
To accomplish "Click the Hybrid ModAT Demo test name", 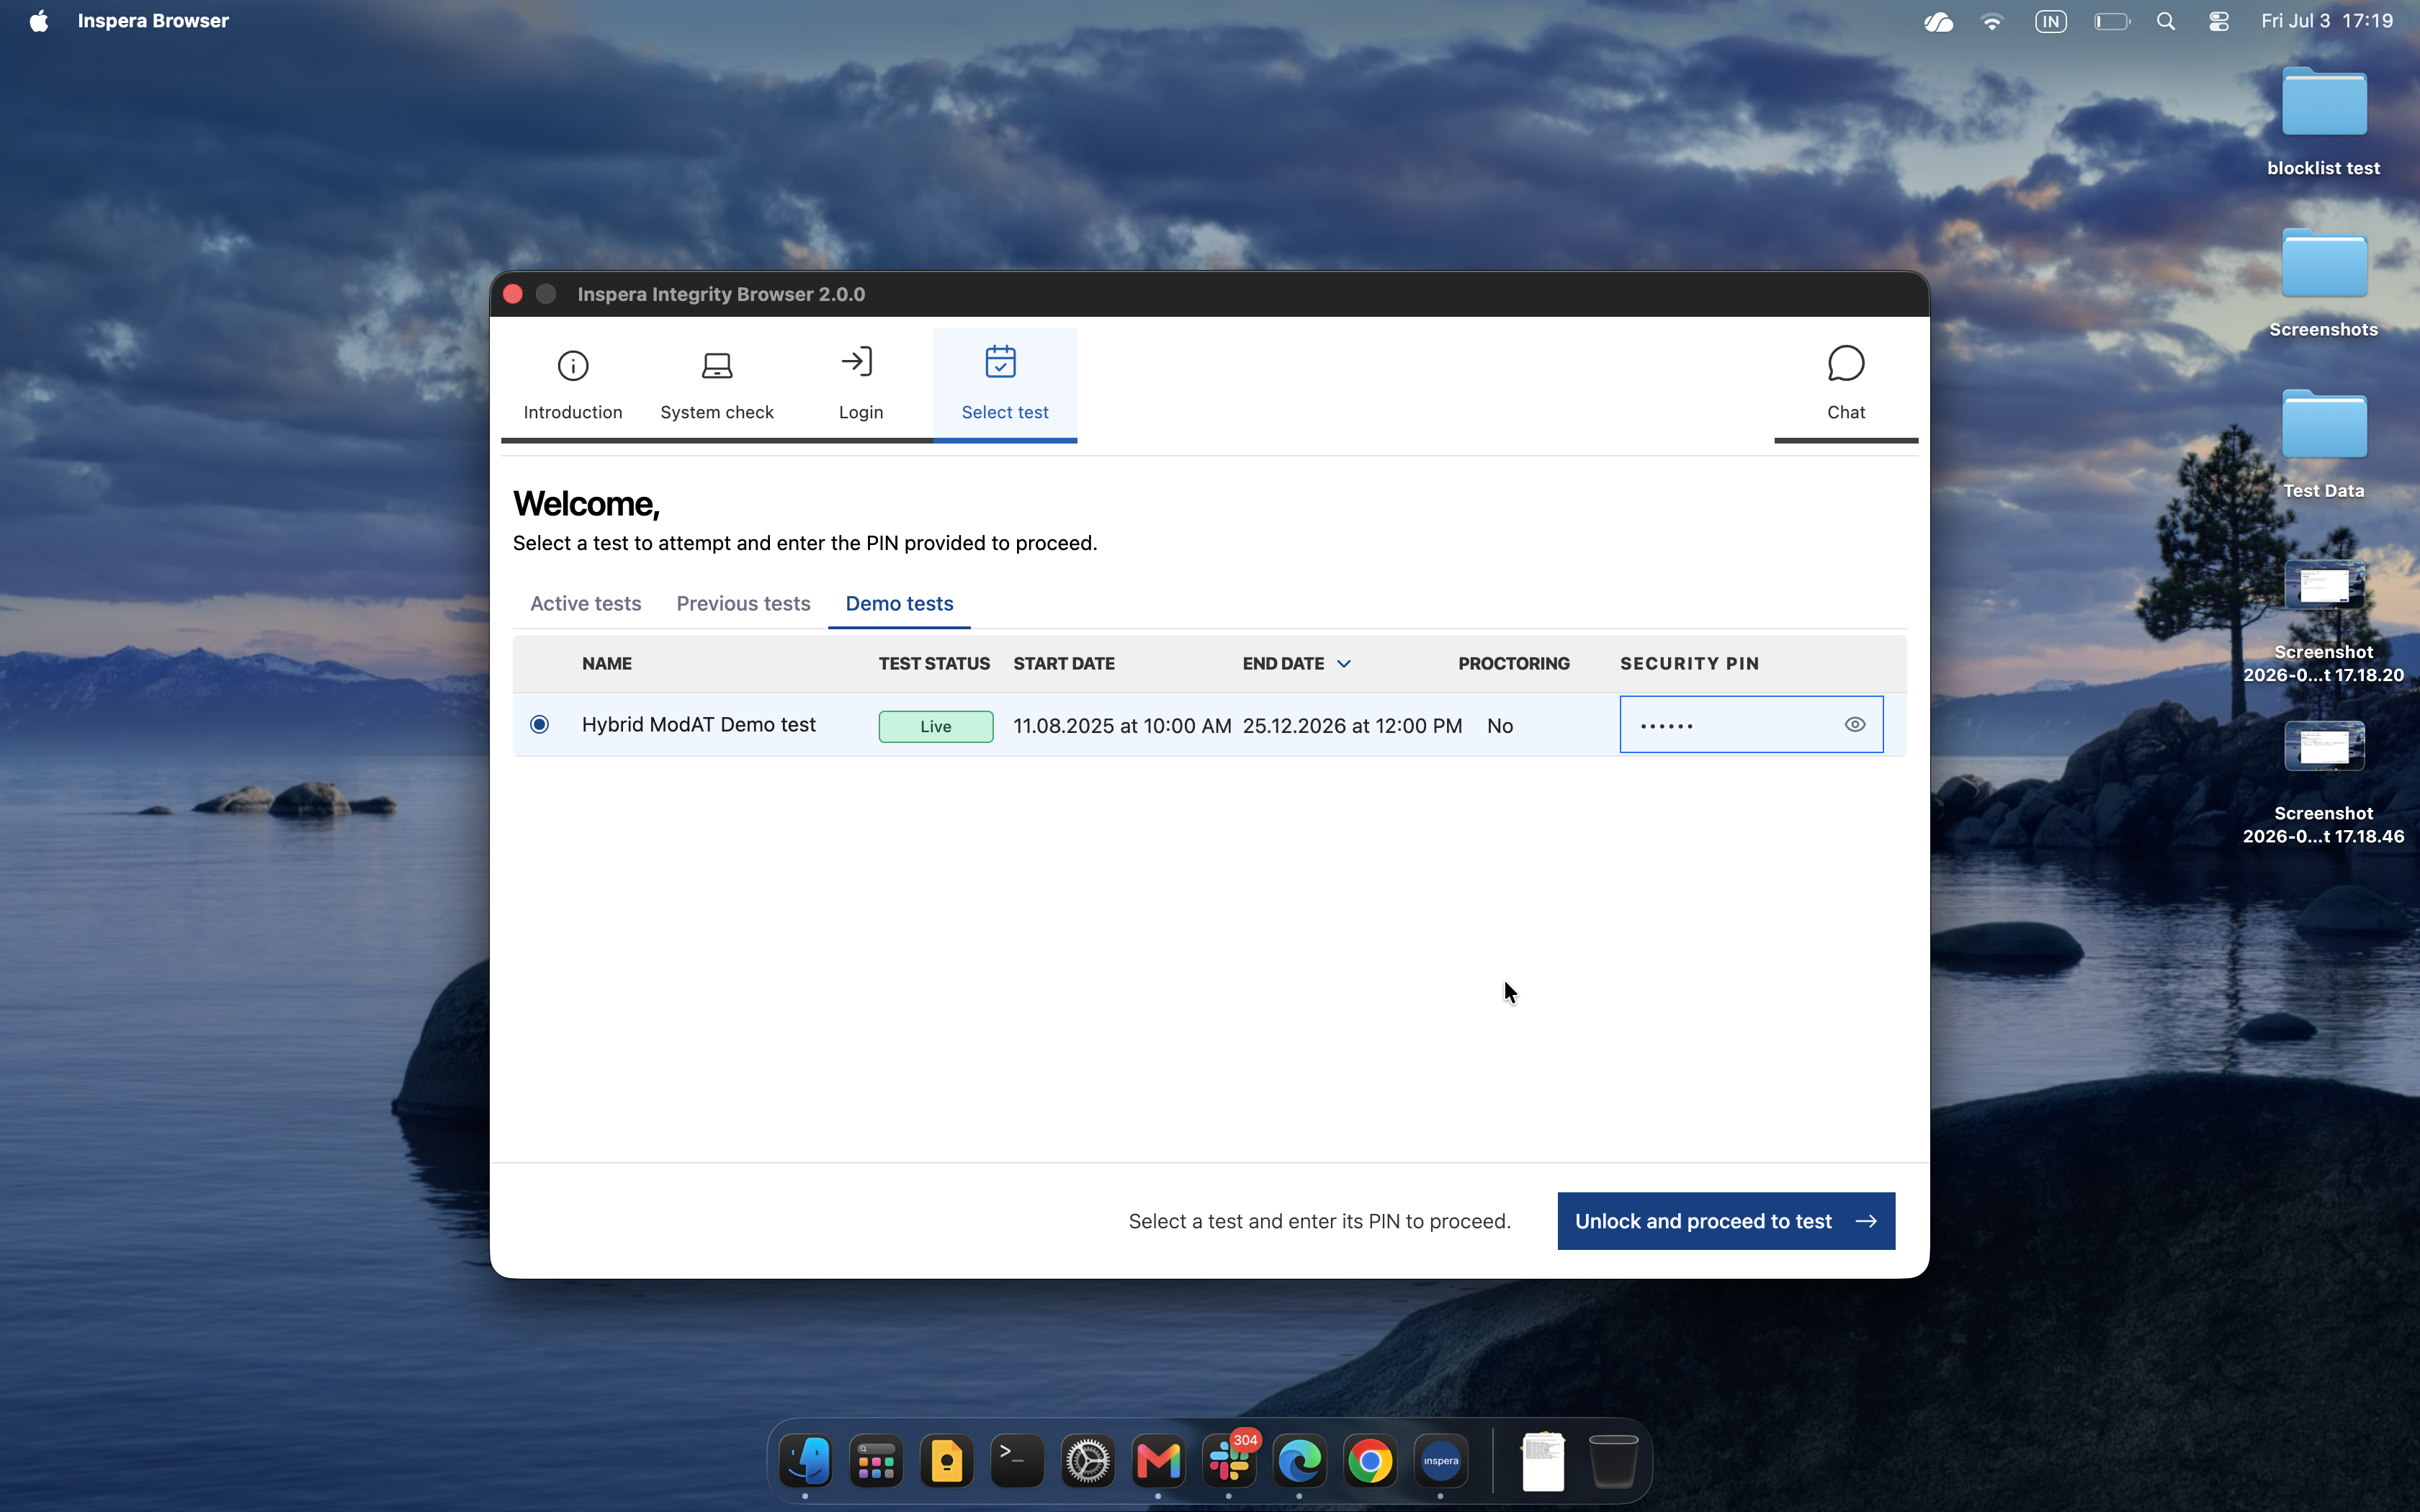I will 698,724.
